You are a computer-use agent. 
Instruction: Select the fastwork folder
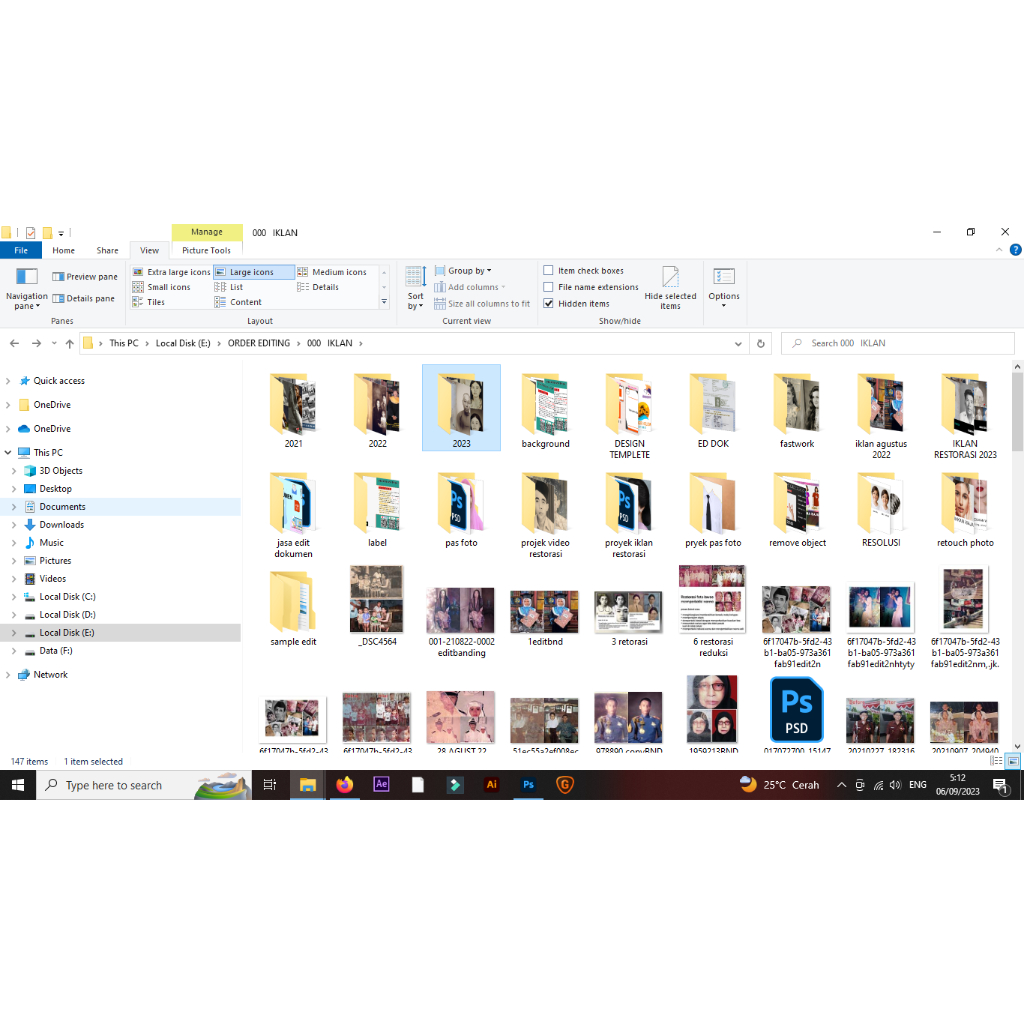[x=797, y=409]
